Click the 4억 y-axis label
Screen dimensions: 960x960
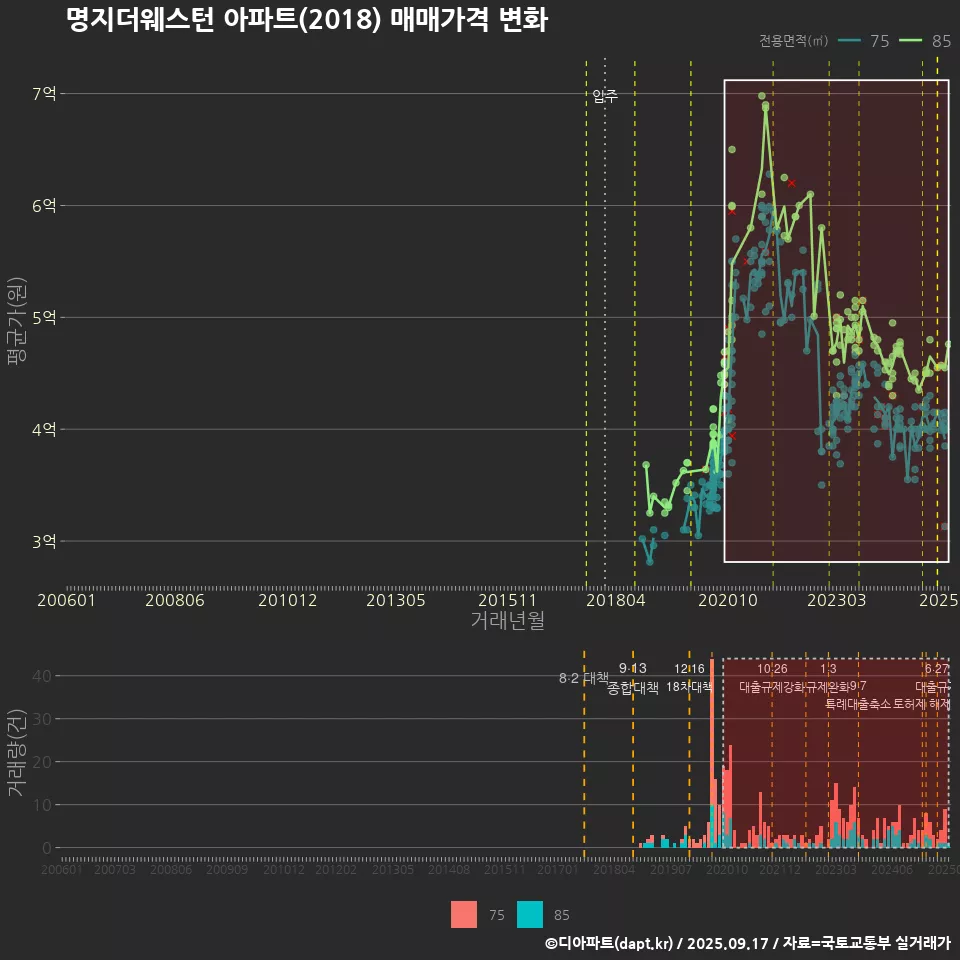44,429
